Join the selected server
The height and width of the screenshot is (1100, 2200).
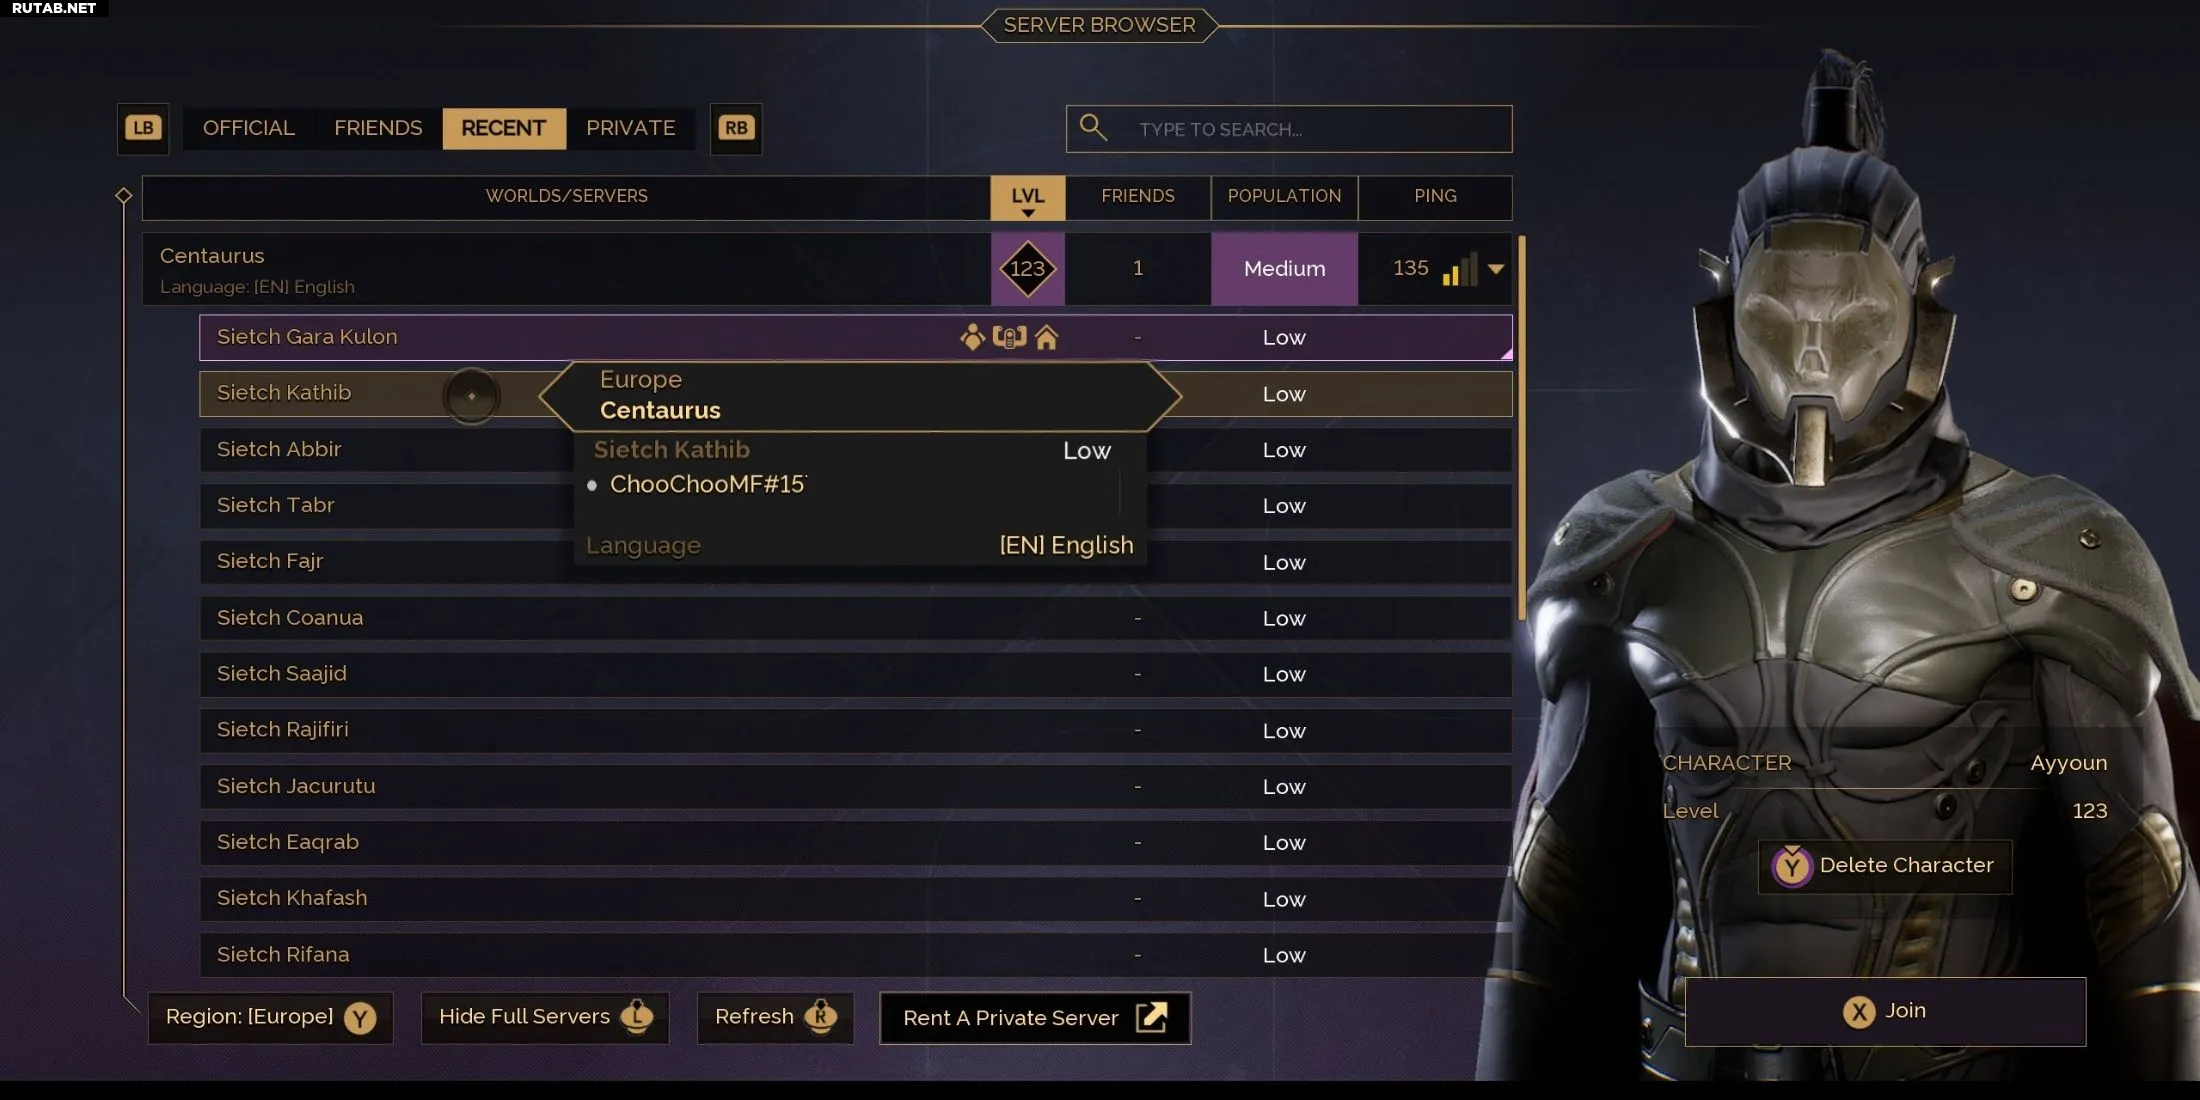(x=1885, y=1011)
